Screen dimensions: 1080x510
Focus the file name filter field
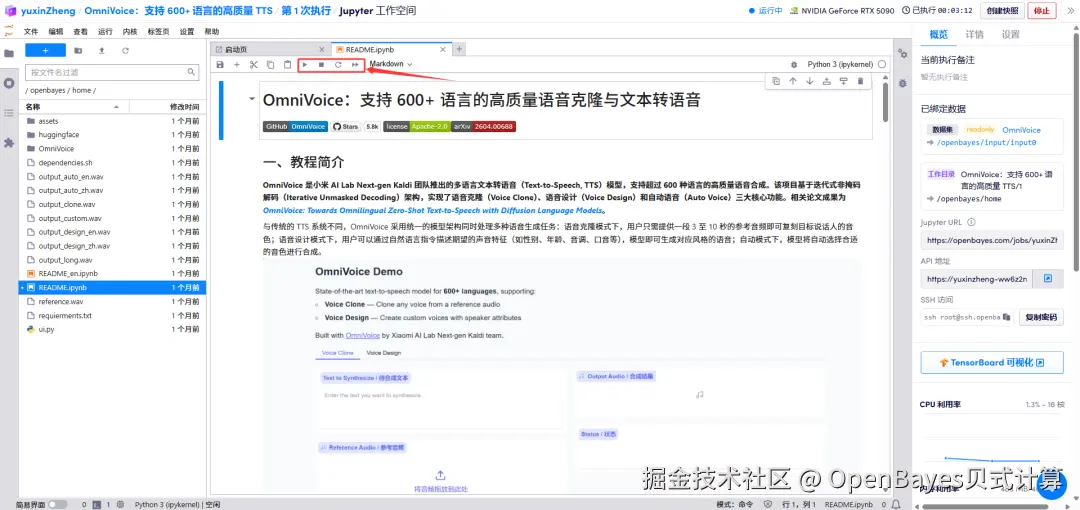[x=112, y=72]
